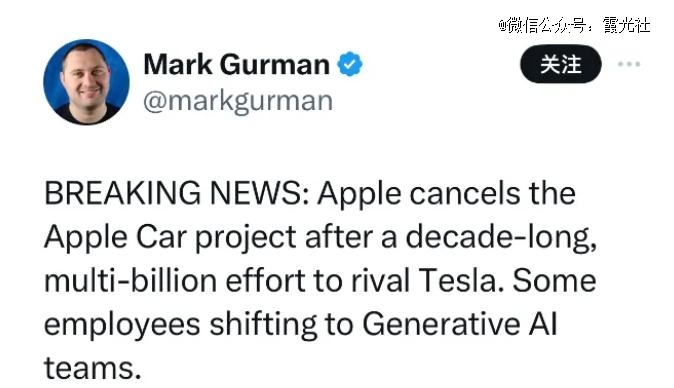Click the phrase "Generative AI" in the tweet
The width and height of the screenshot is (674, 388).
460,324
